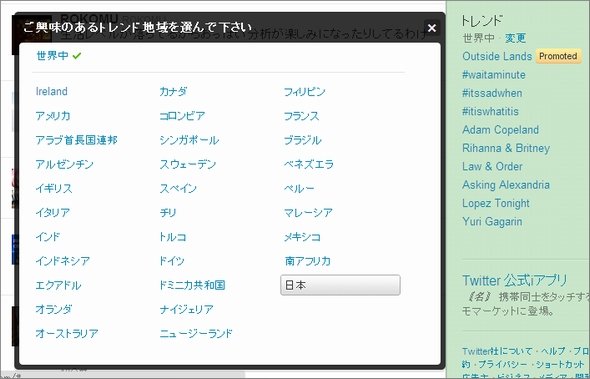Select シンガポール trend region

[189, 140]
